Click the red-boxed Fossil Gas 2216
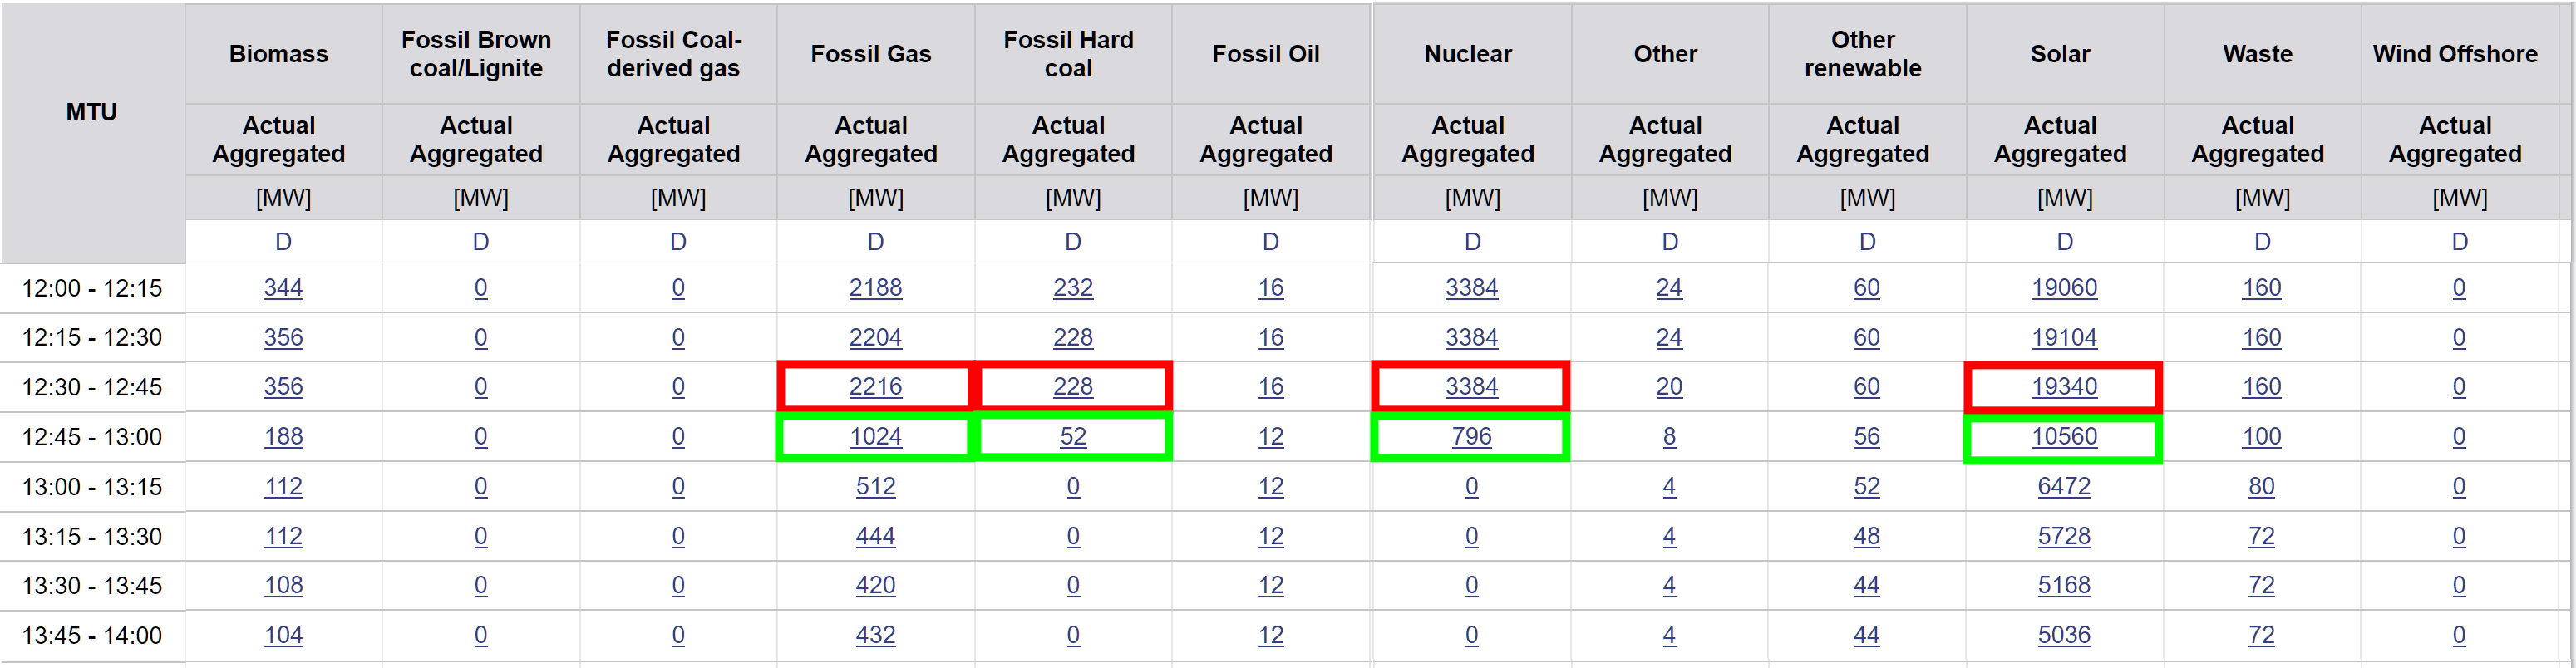Image resolution: width=2576 pixels, height=668 pixels. [x=875, y=387]
